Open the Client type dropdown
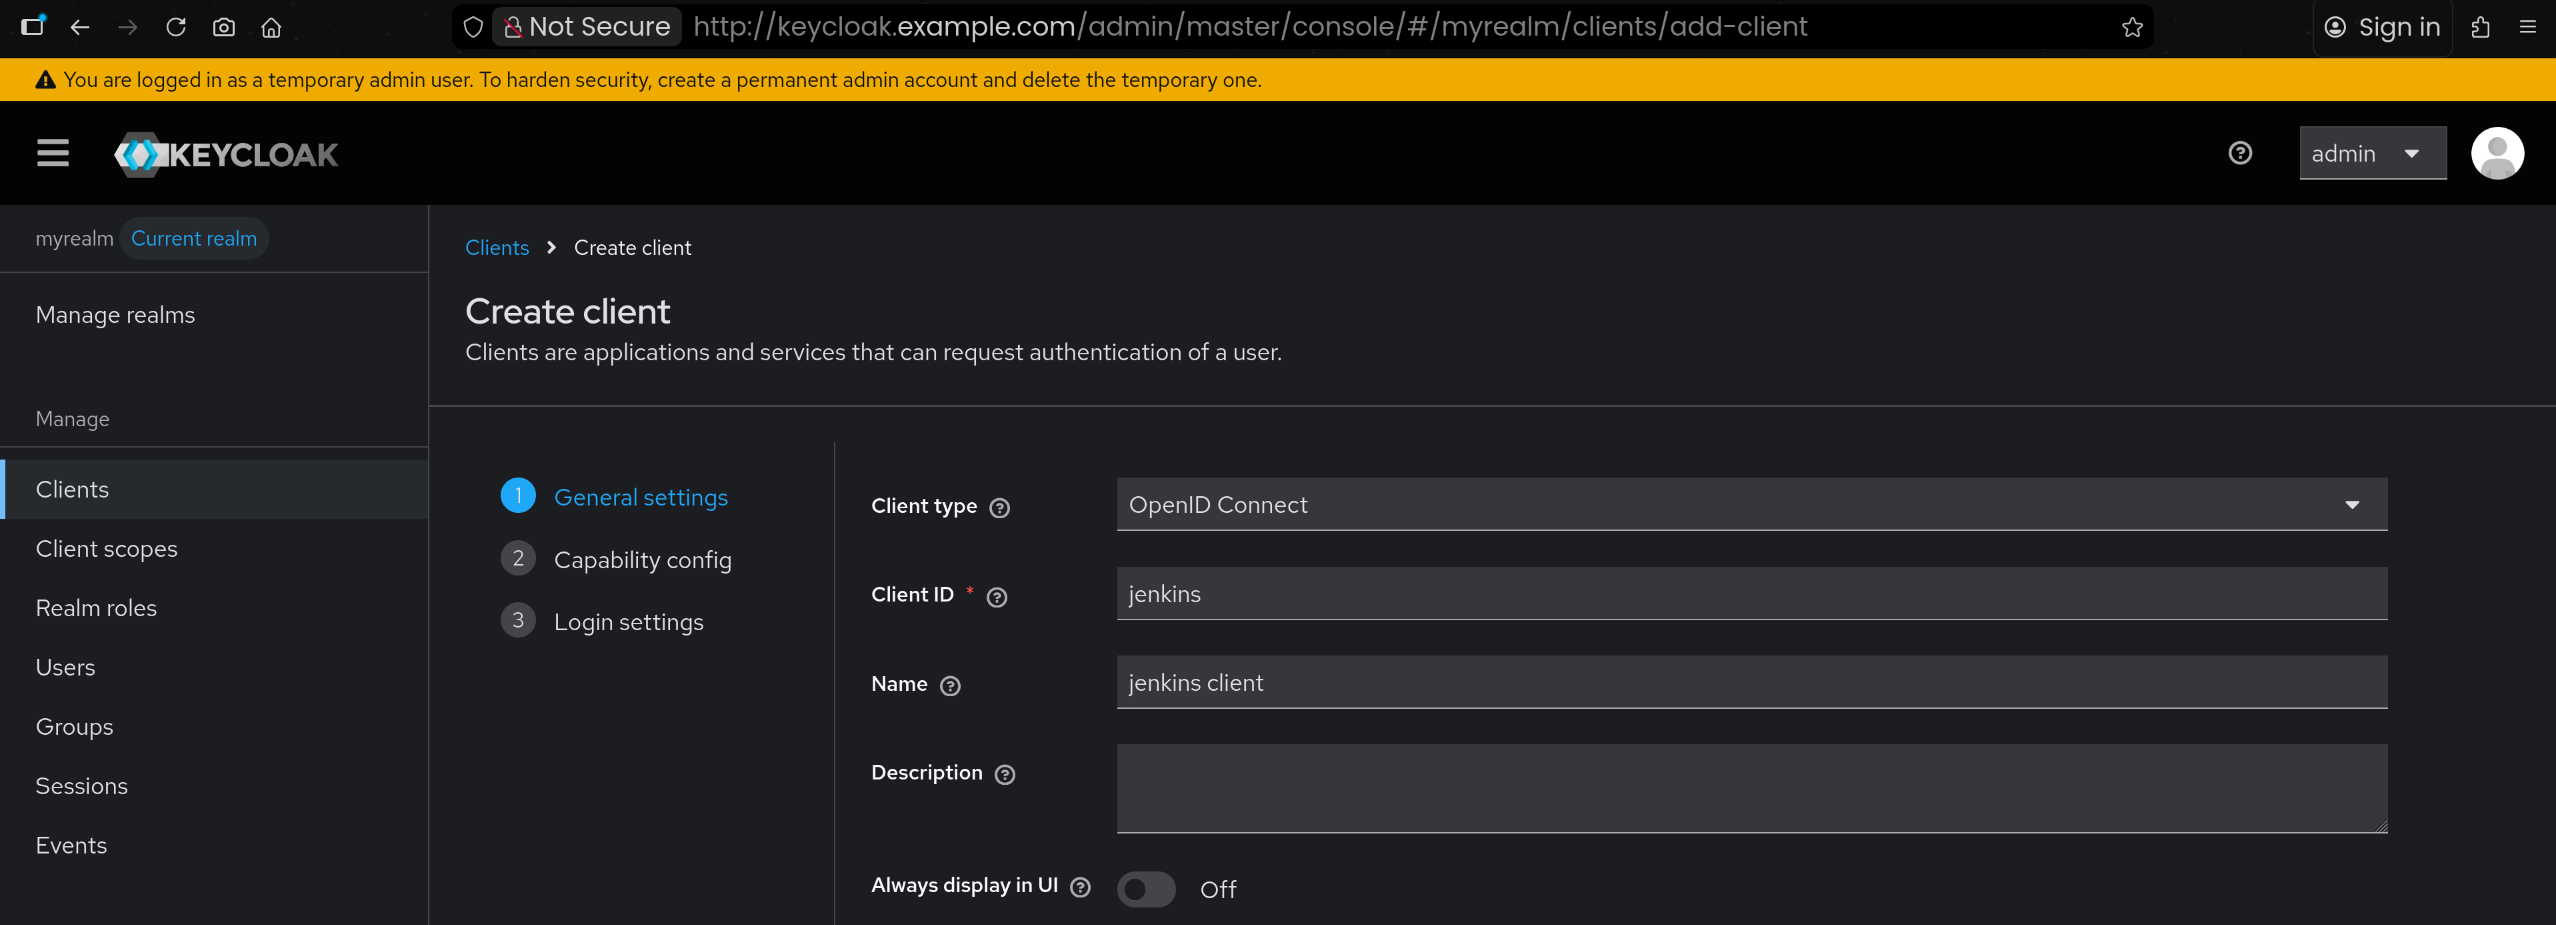Image resolution: width=2556 pixels, height=925 pixels. [x=1751, y=505]
